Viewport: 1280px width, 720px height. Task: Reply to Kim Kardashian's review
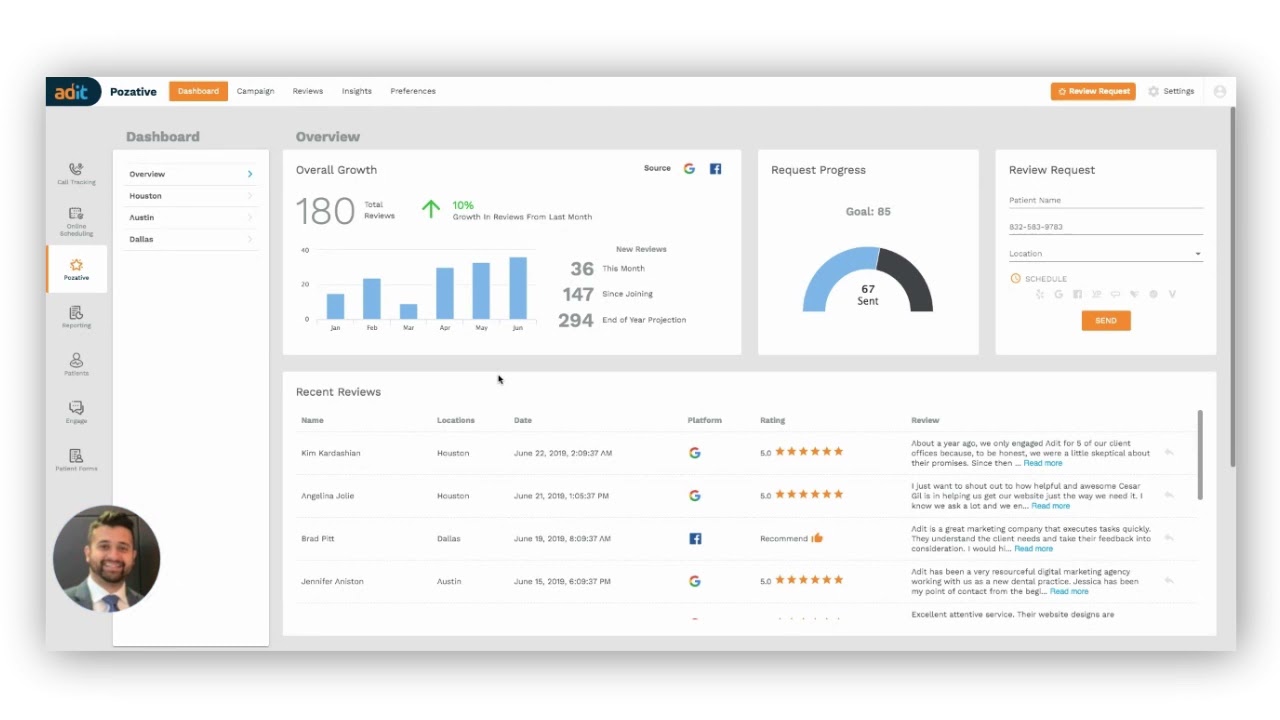click(1169, 453)
